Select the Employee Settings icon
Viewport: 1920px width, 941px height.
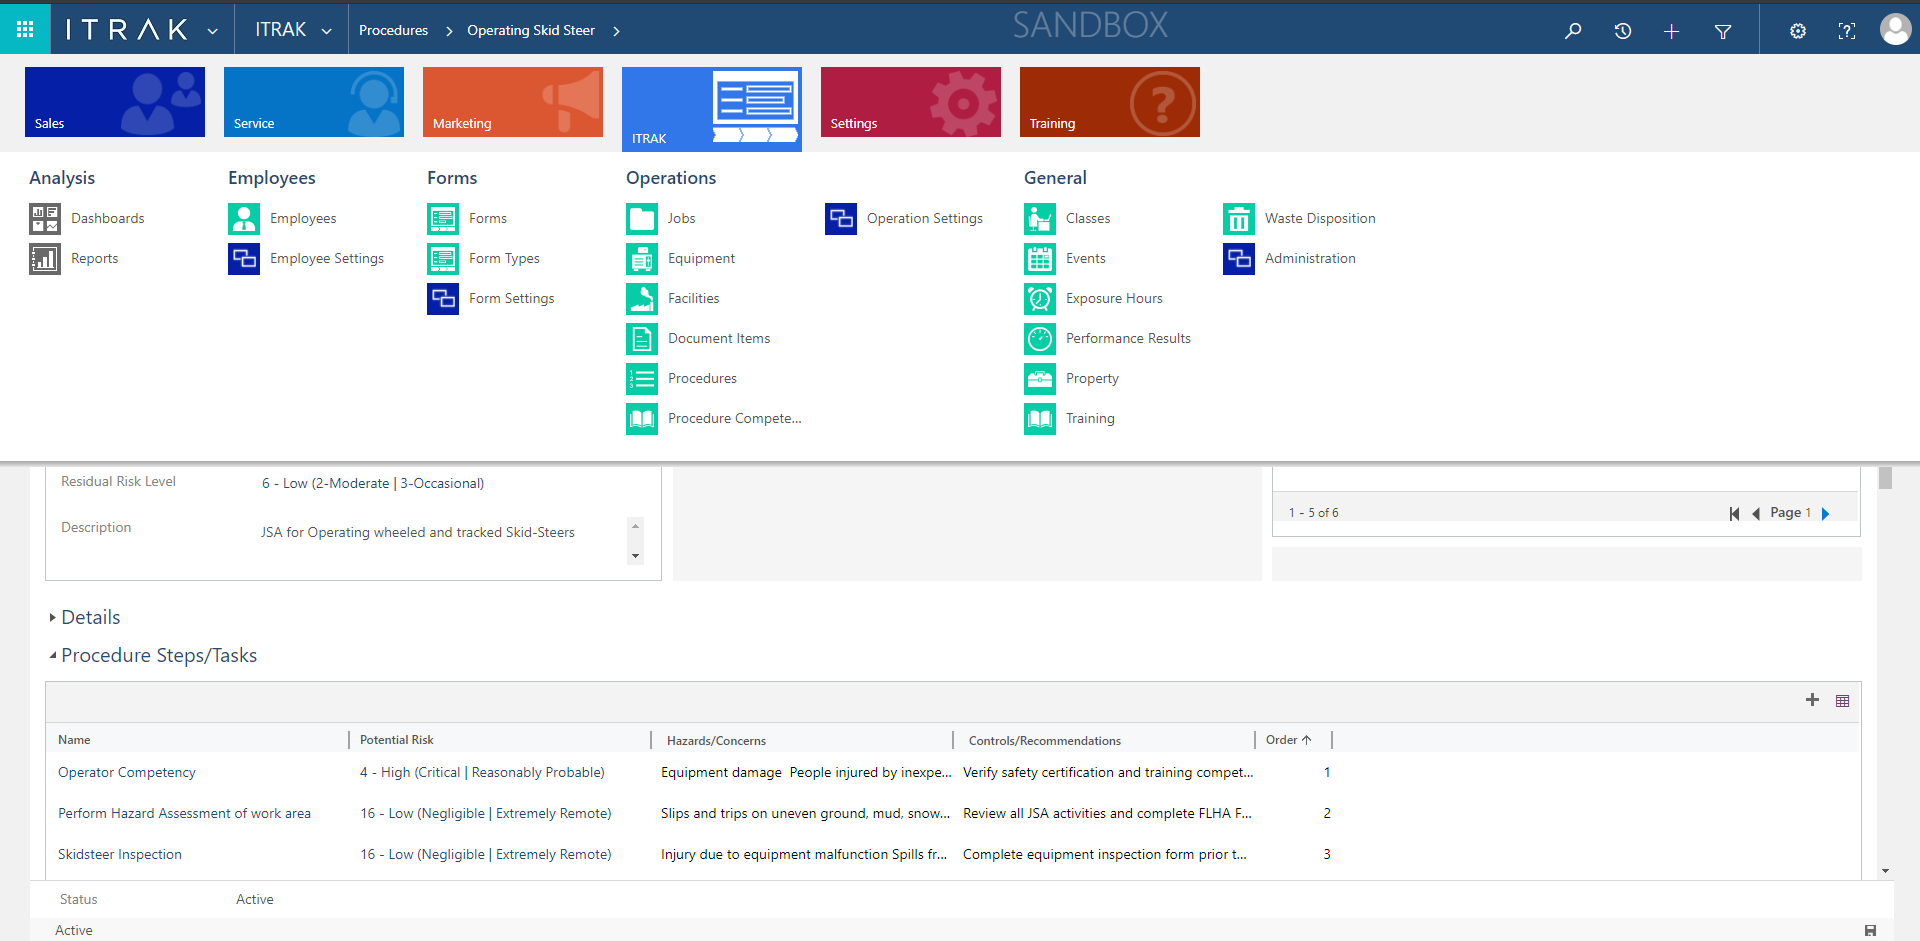click(244, 258)
